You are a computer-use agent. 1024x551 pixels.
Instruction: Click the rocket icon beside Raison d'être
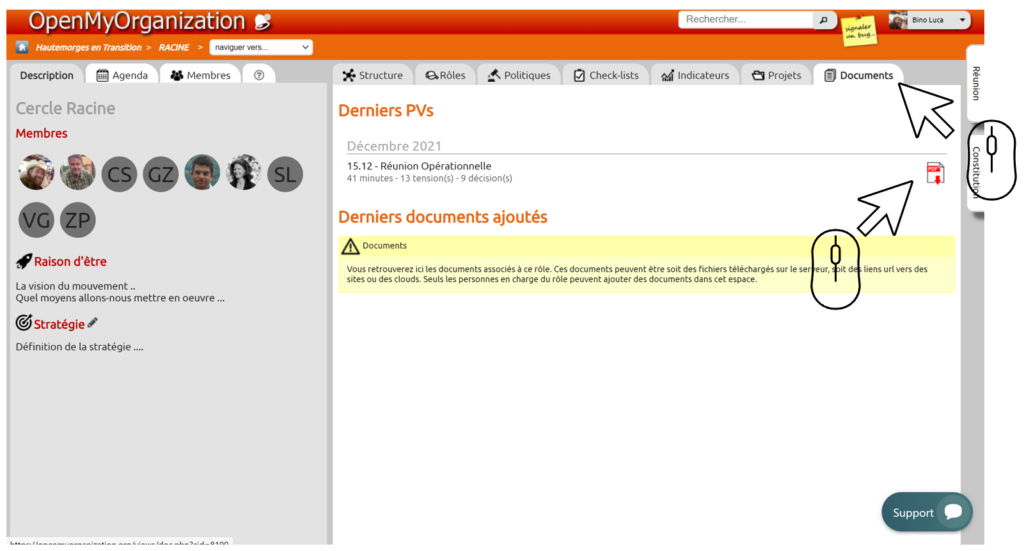point(24,261)
